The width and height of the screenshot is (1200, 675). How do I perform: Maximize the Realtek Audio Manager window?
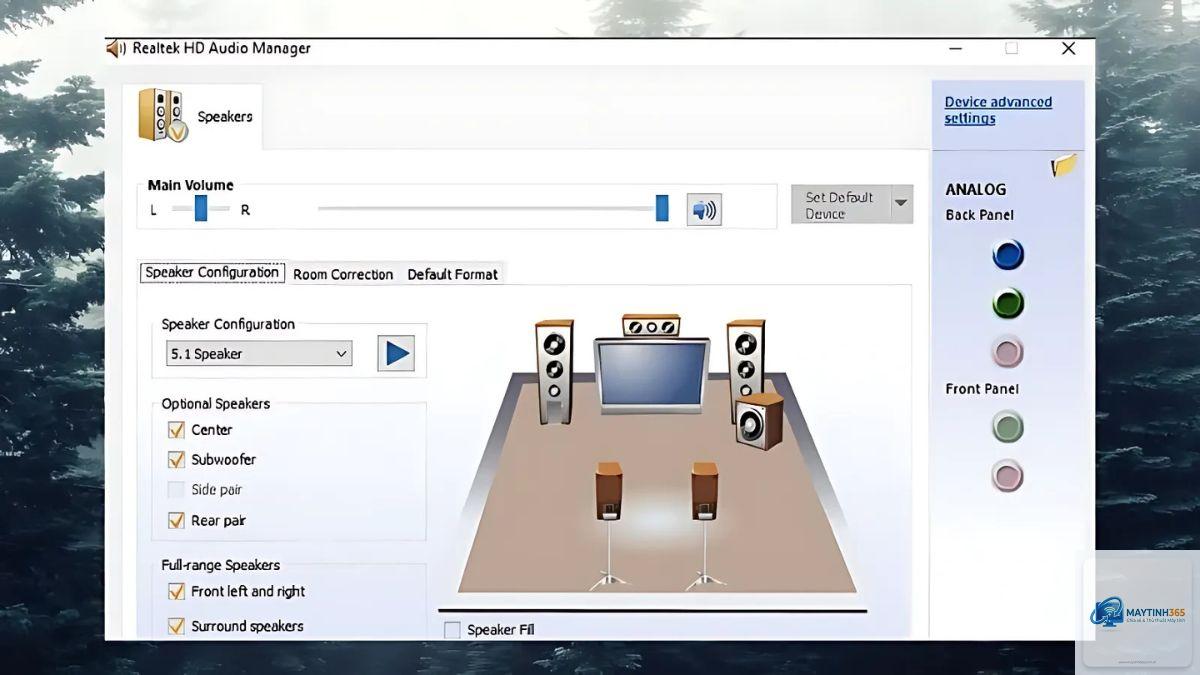(1011, 48)
